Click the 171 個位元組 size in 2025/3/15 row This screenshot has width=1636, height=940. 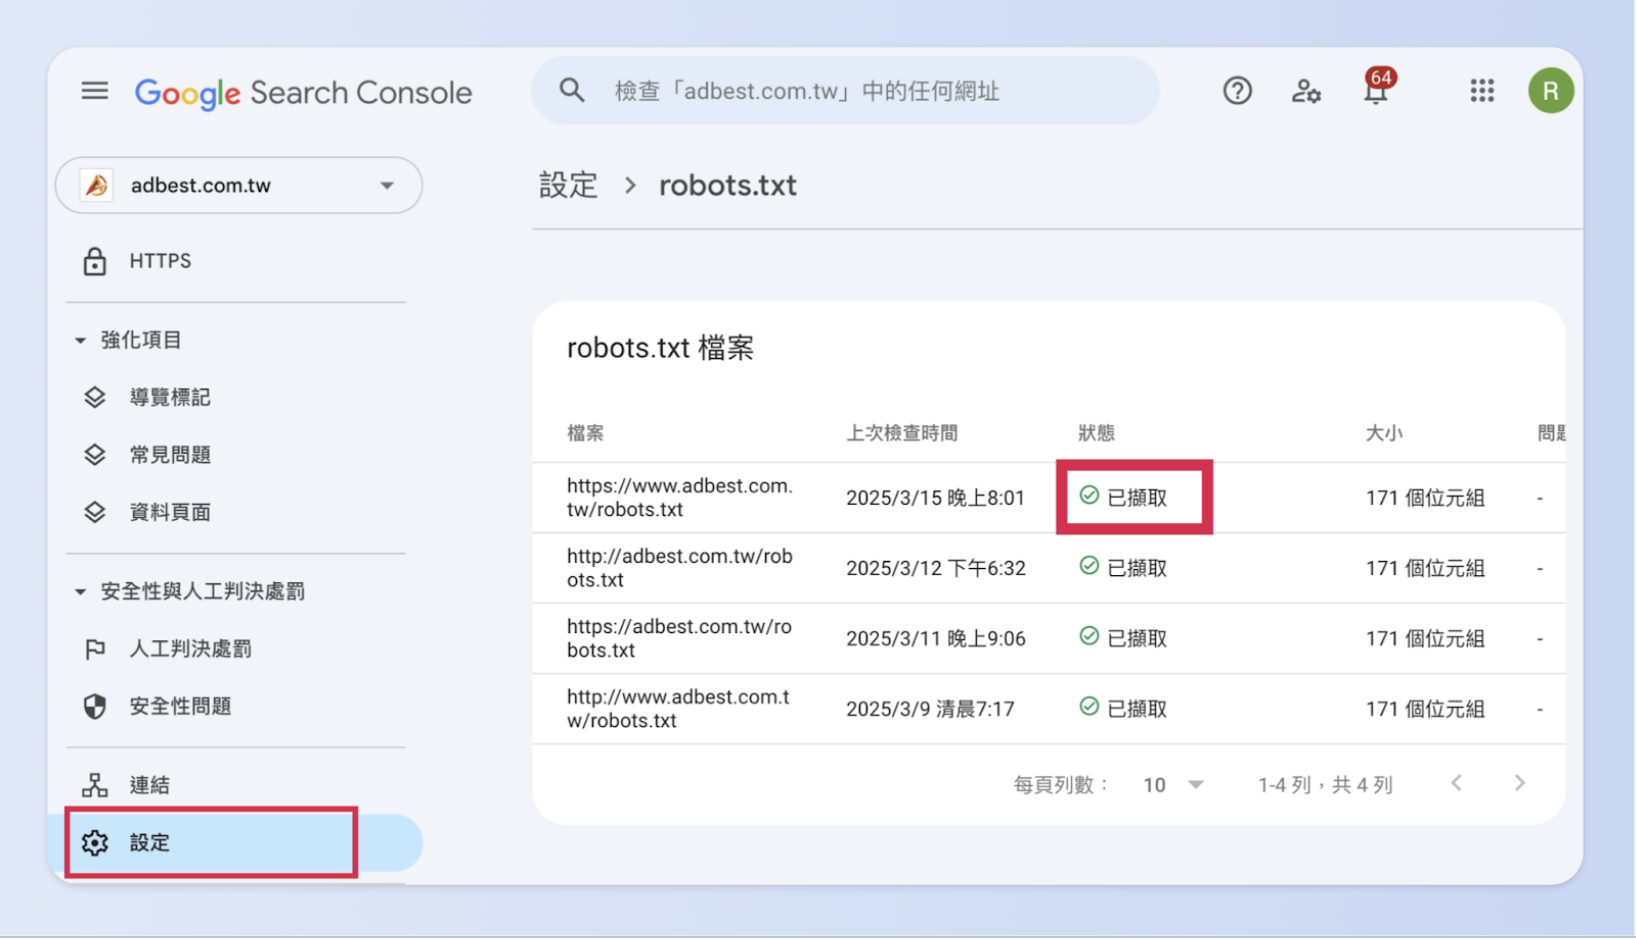click(x=1425, y=498)
